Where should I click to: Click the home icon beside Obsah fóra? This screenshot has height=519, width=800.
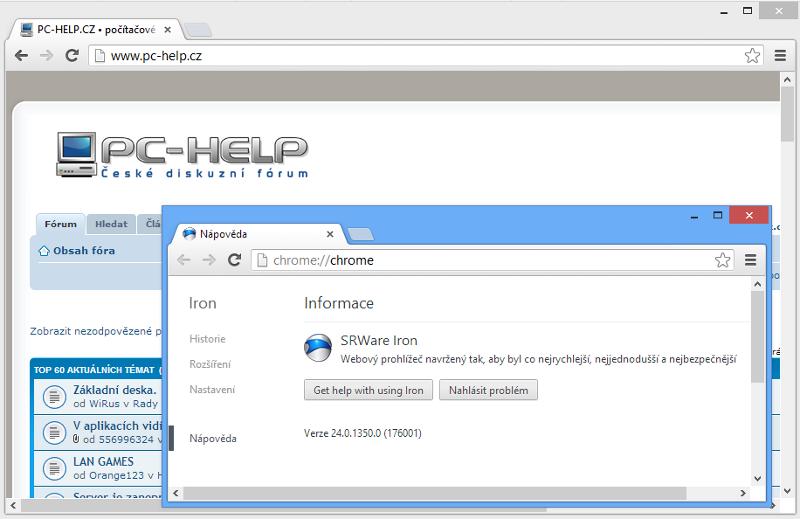[x=44, y=251]
